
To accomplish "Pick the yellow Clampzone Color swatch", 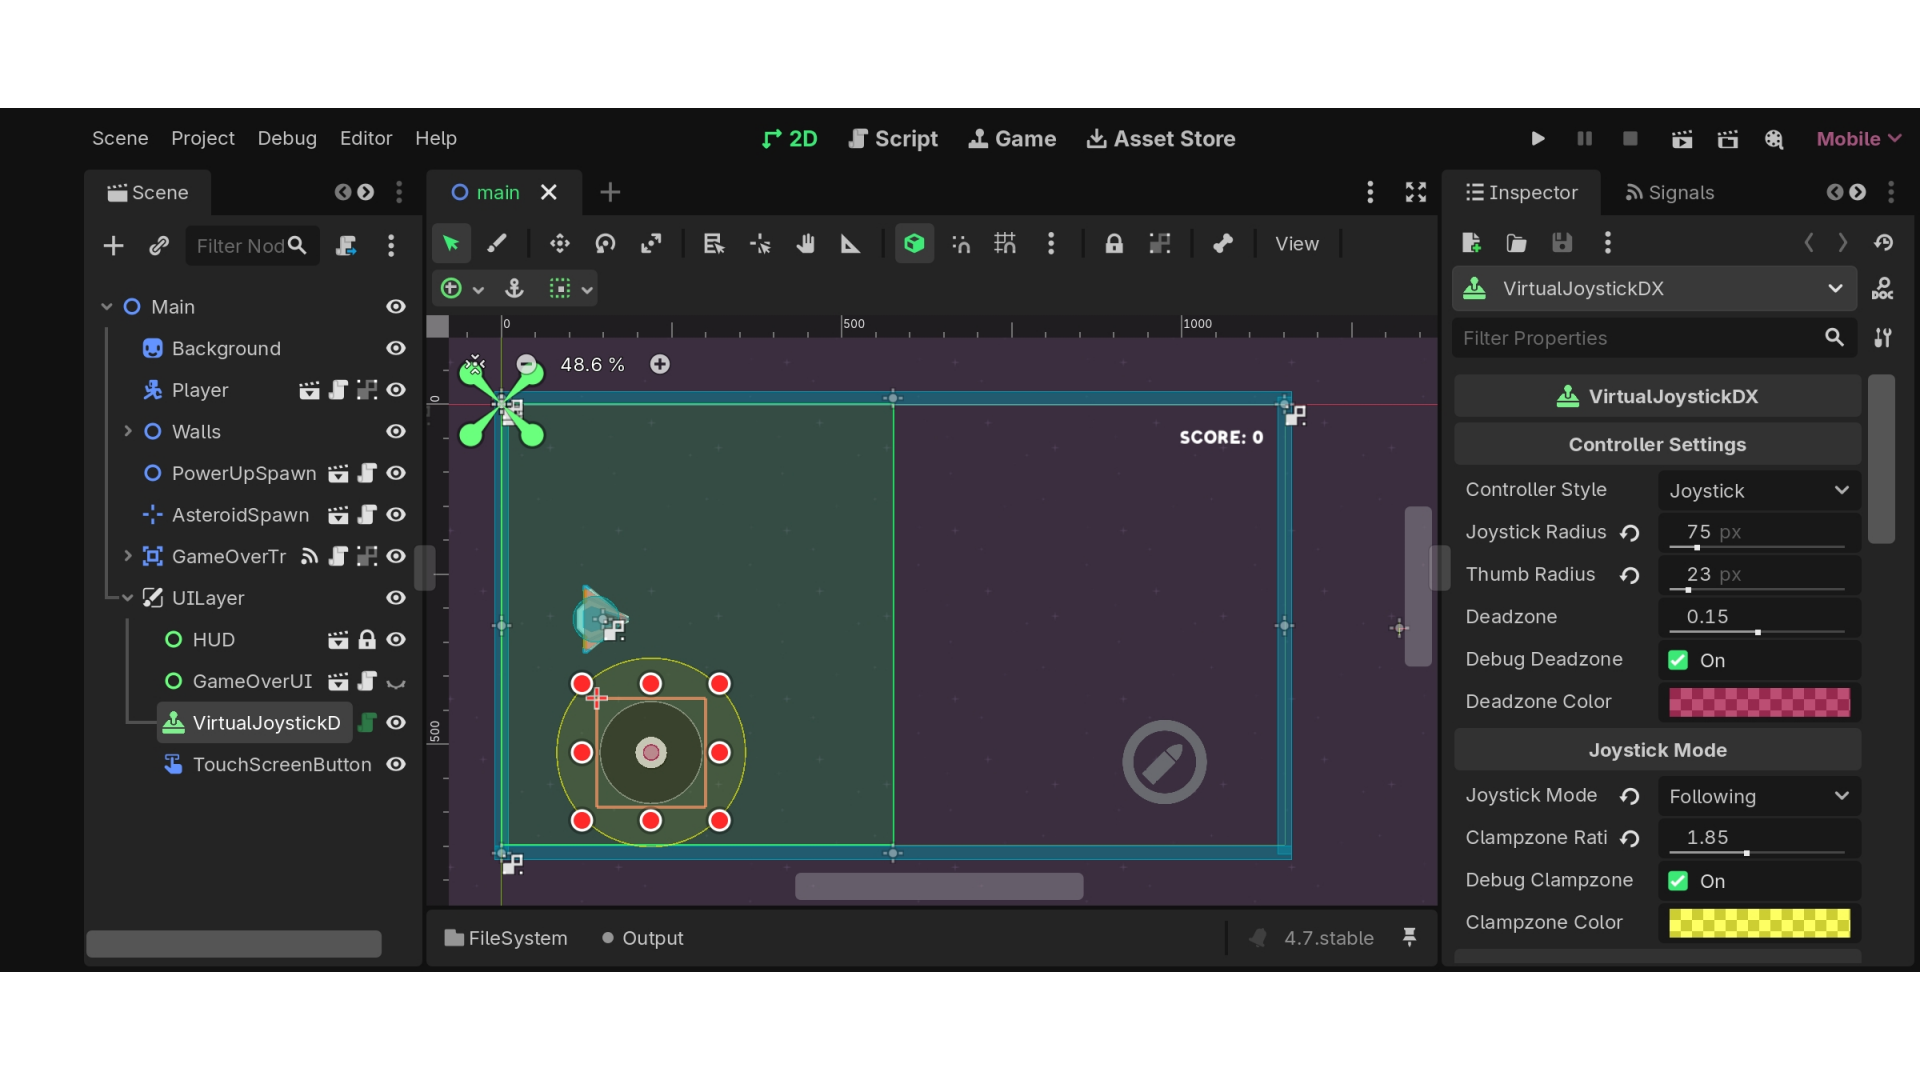I will 1759,923.
